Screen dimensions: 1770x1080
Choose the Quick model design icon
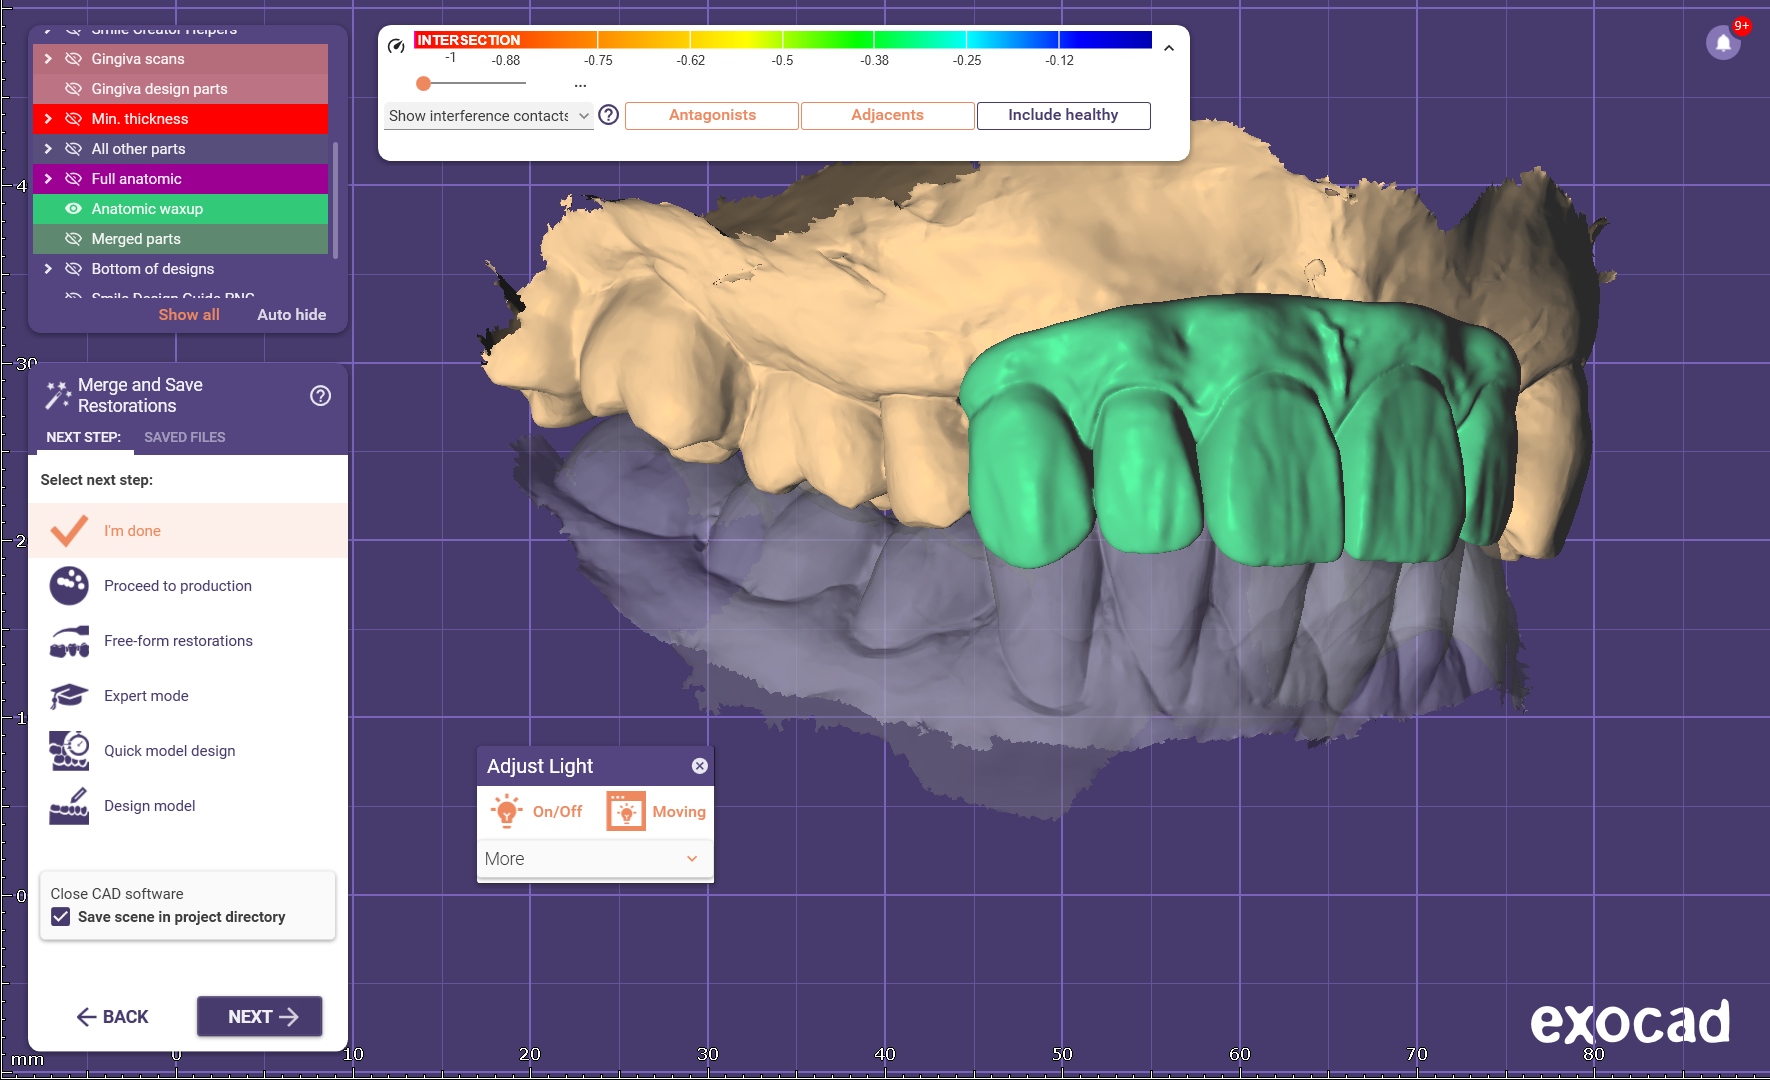point(69,751)
